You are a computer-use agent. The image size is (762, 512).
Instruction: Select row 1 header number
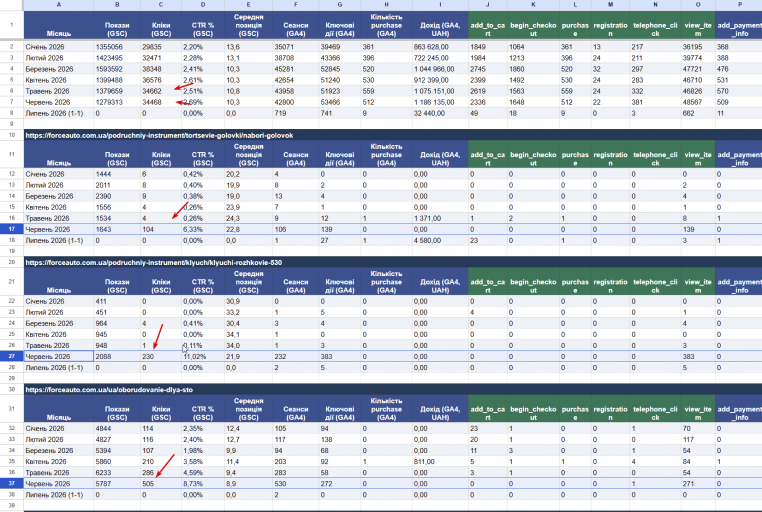(x=12, y=25)
